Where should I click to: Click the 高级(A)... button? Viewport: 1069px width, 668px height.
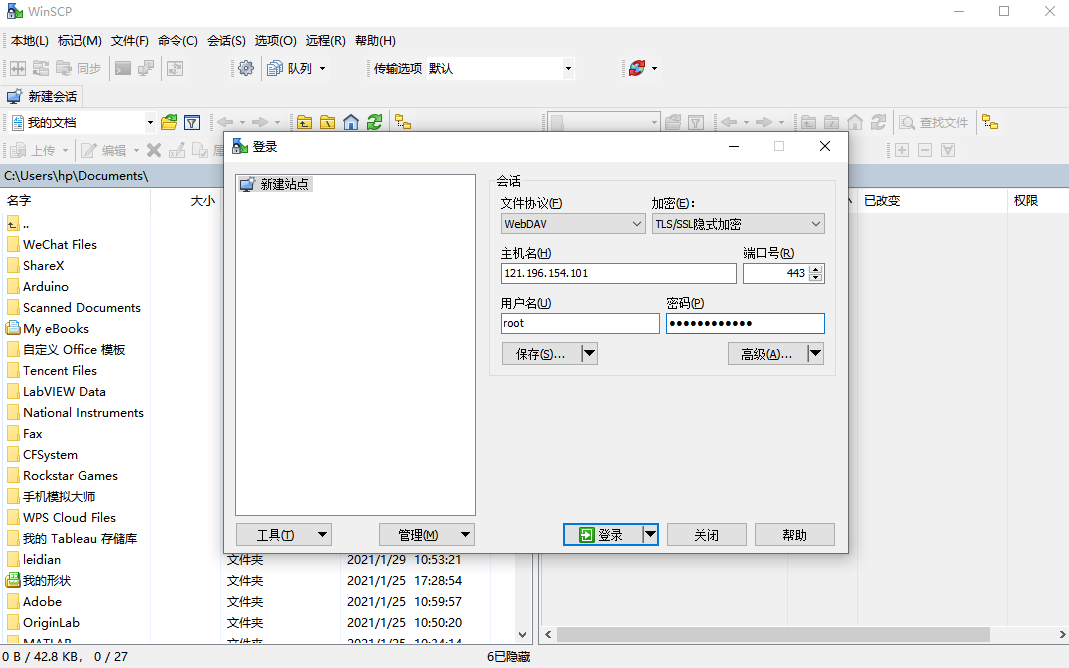click(767, 354)
